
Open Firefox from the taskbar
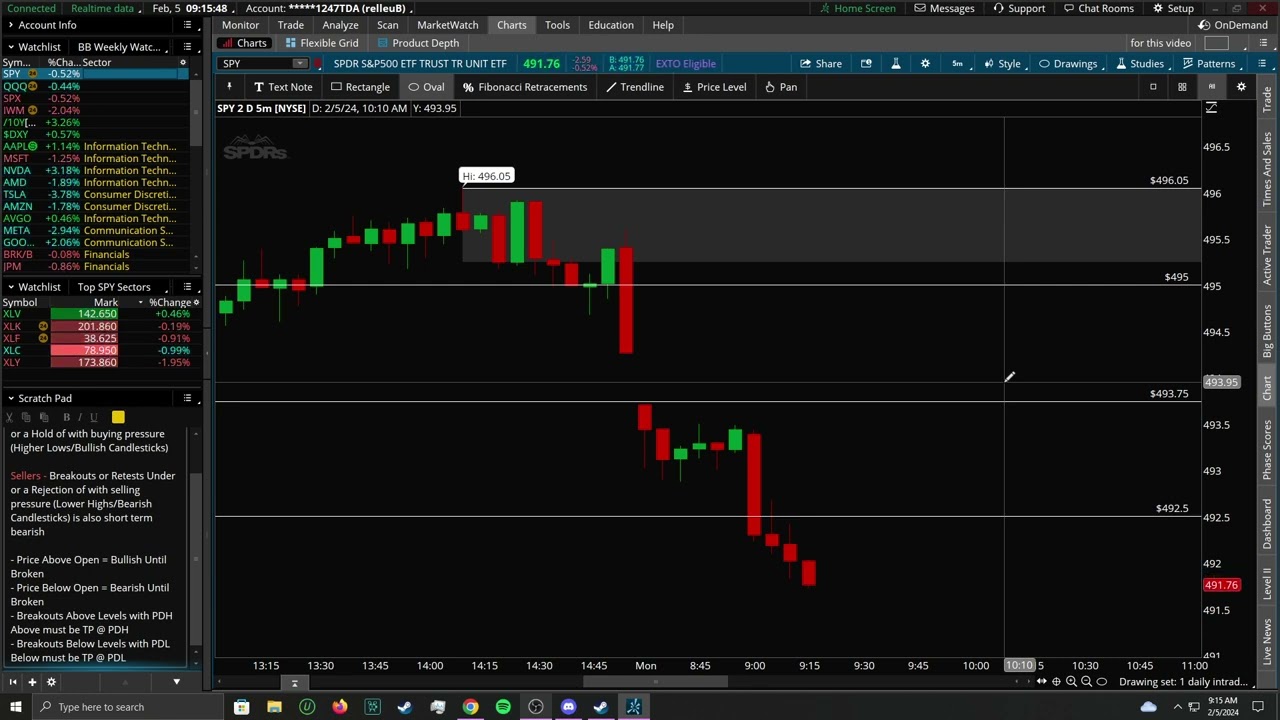[340, 707]
